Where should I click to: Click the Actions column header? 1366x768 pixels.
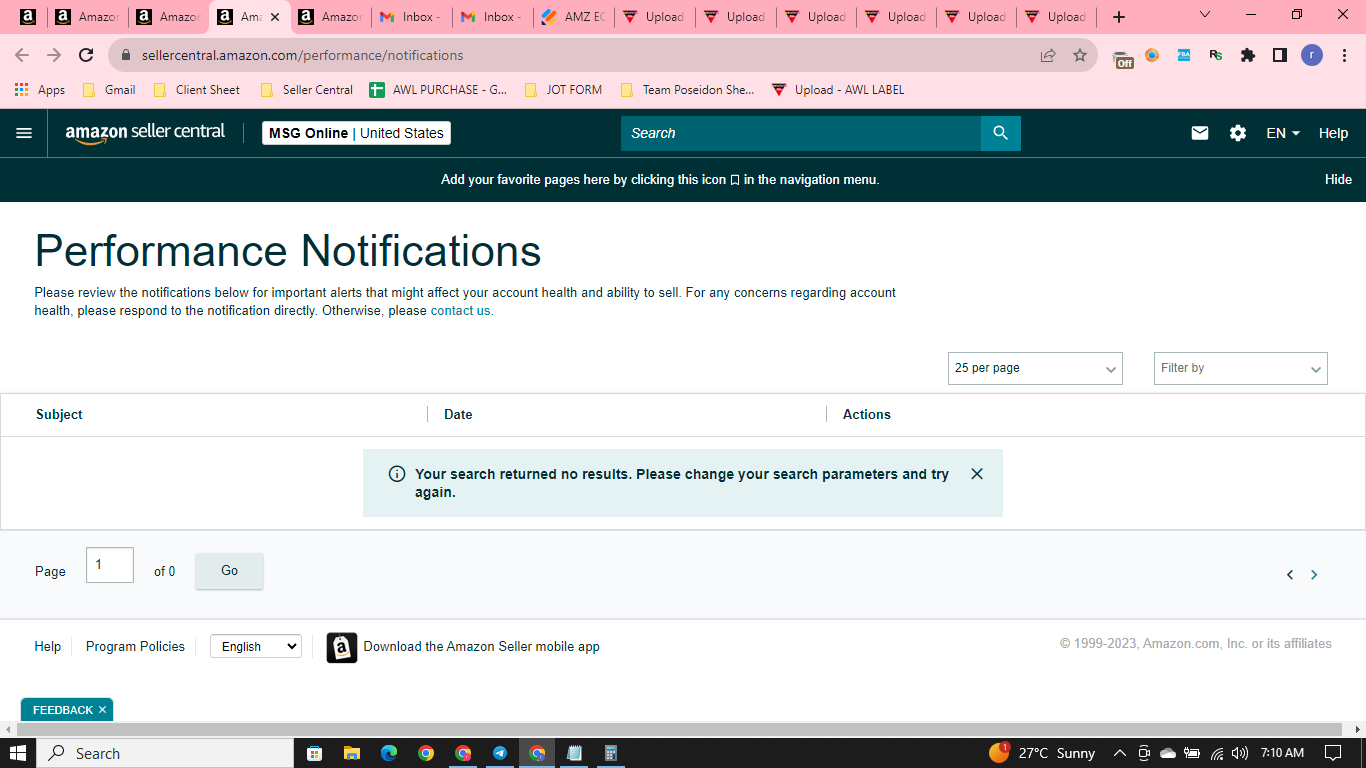(867, 414)
